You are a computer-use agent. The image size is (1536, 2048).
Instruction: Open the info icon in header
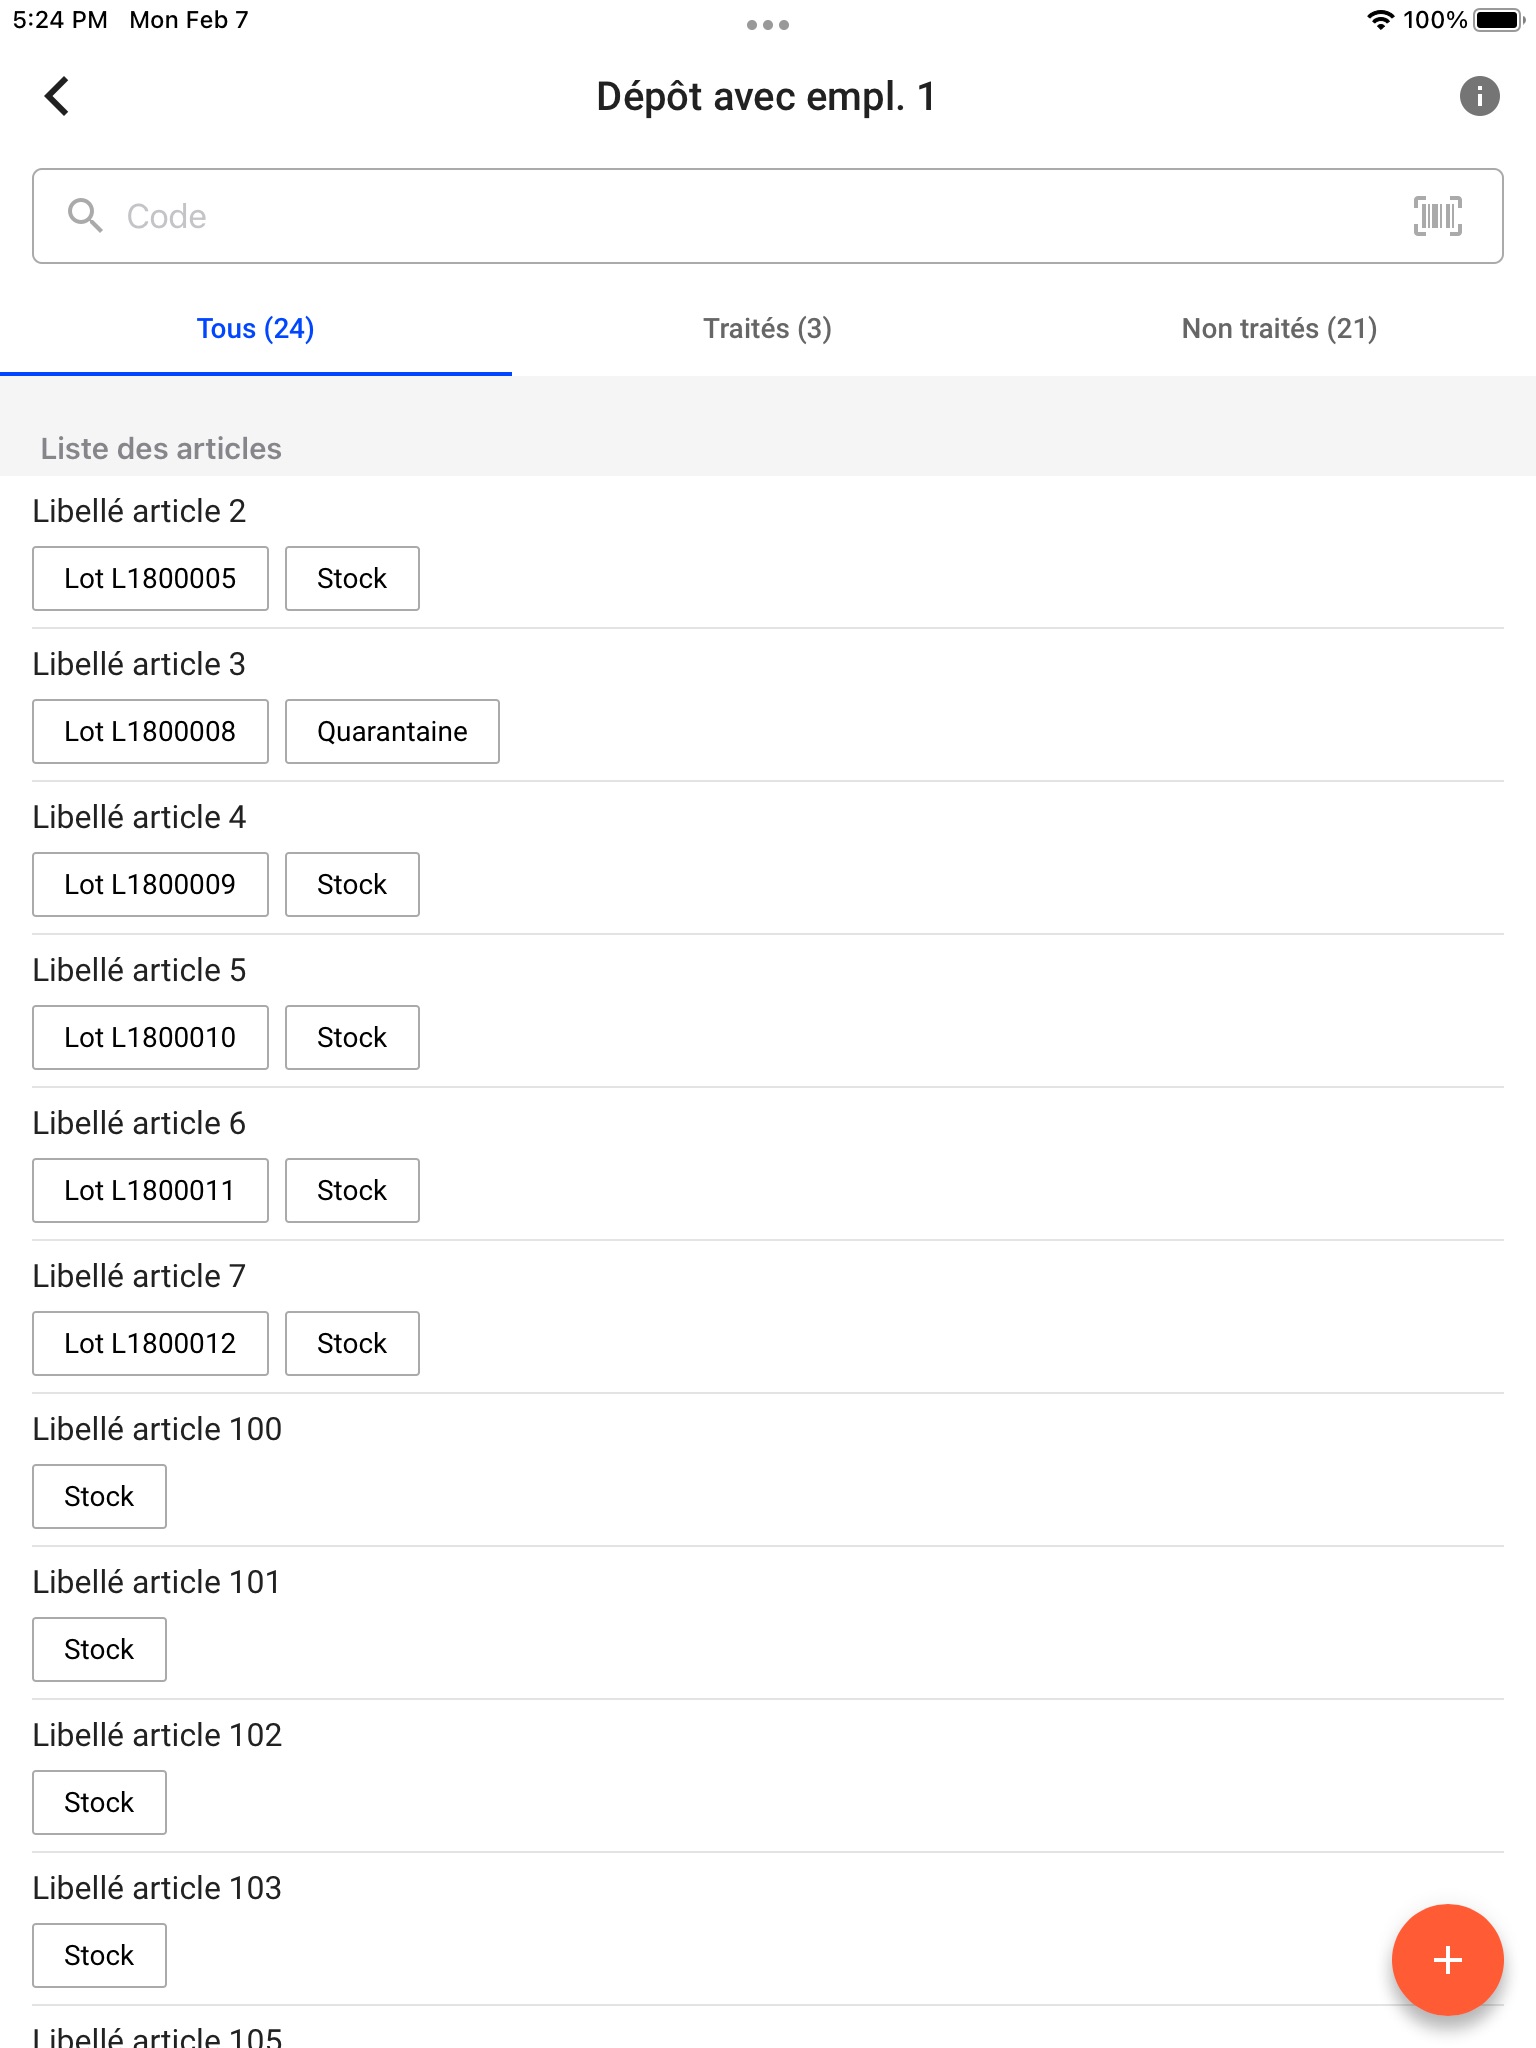(x=1479, y=97)
